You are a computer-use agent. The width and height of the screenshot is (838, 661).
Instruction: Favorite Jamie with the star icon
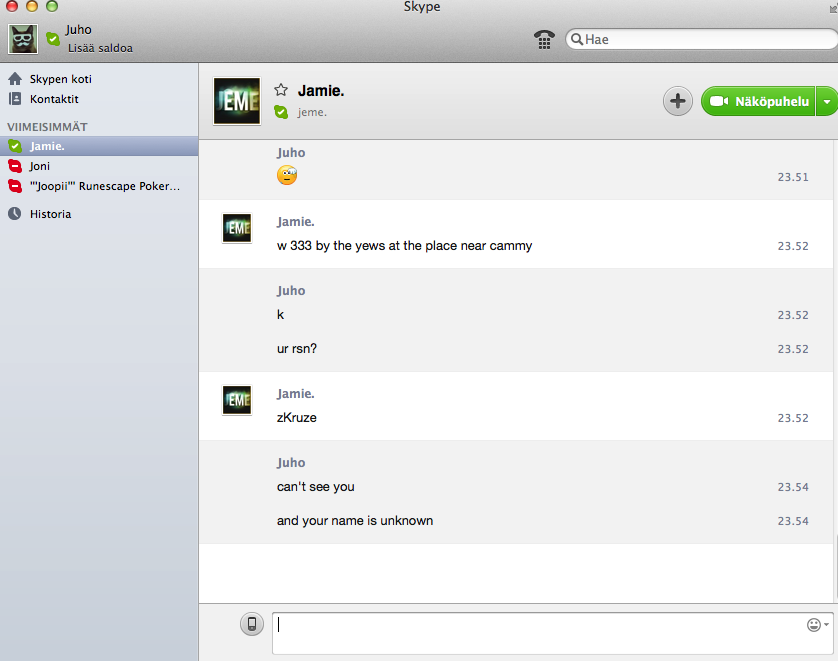click(x=281, y=90)
